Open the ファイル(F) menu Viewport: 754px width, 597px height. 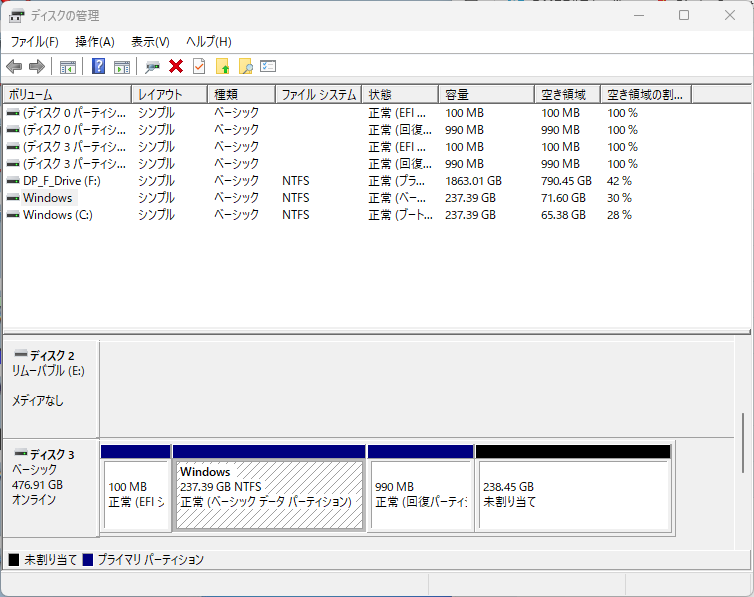pyautogui.click(x=35, y=42)
